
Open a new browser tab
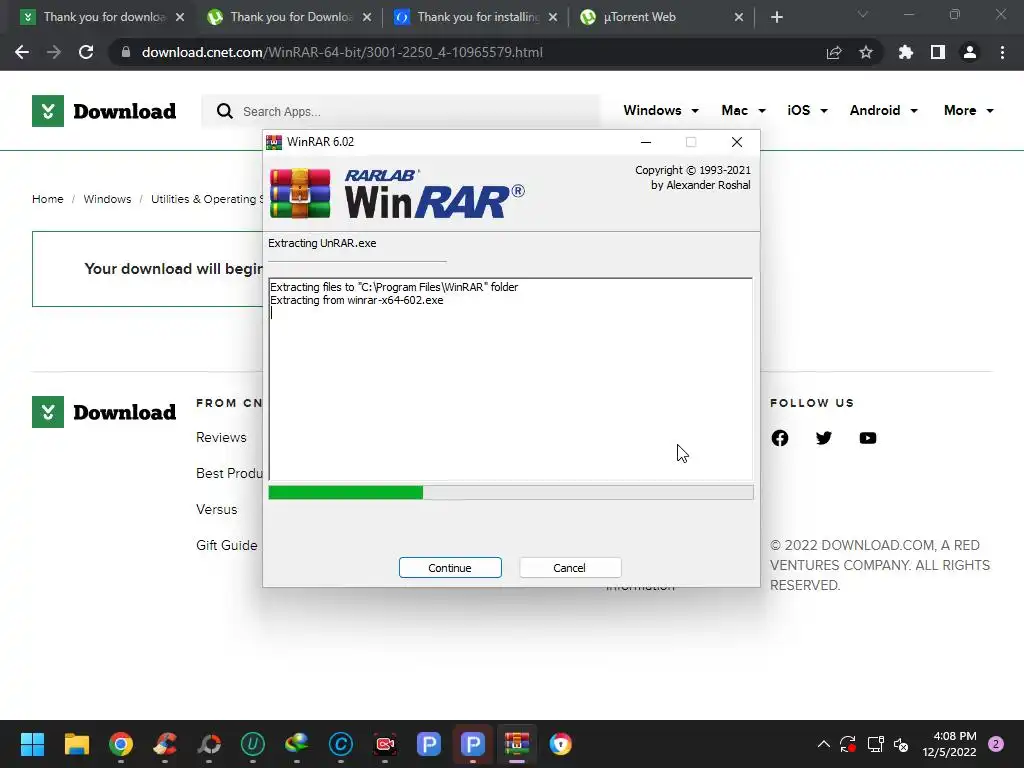[x=776, y=17]
